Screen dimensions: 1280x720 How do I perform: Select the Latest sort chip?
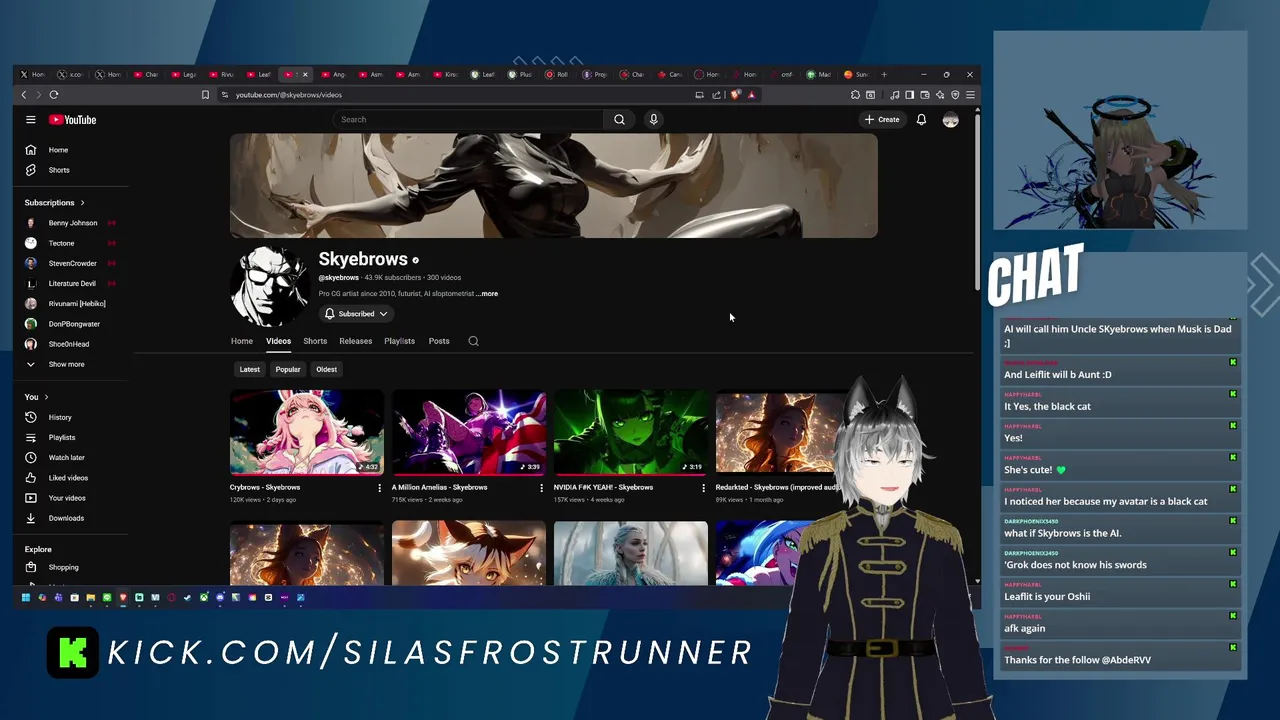pyautogui.click(x=250, y=369)
